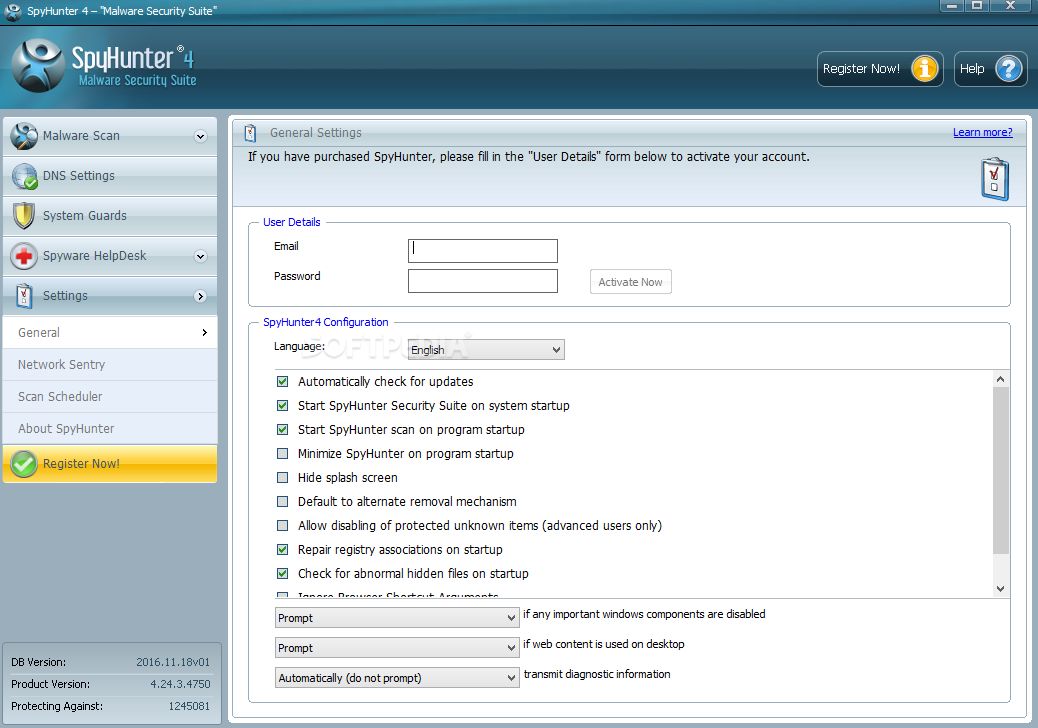The width and height of the screenshot is (1038, 728).
Task: Select Scan Scheduler settings page
Action: [x=110, y=396]
